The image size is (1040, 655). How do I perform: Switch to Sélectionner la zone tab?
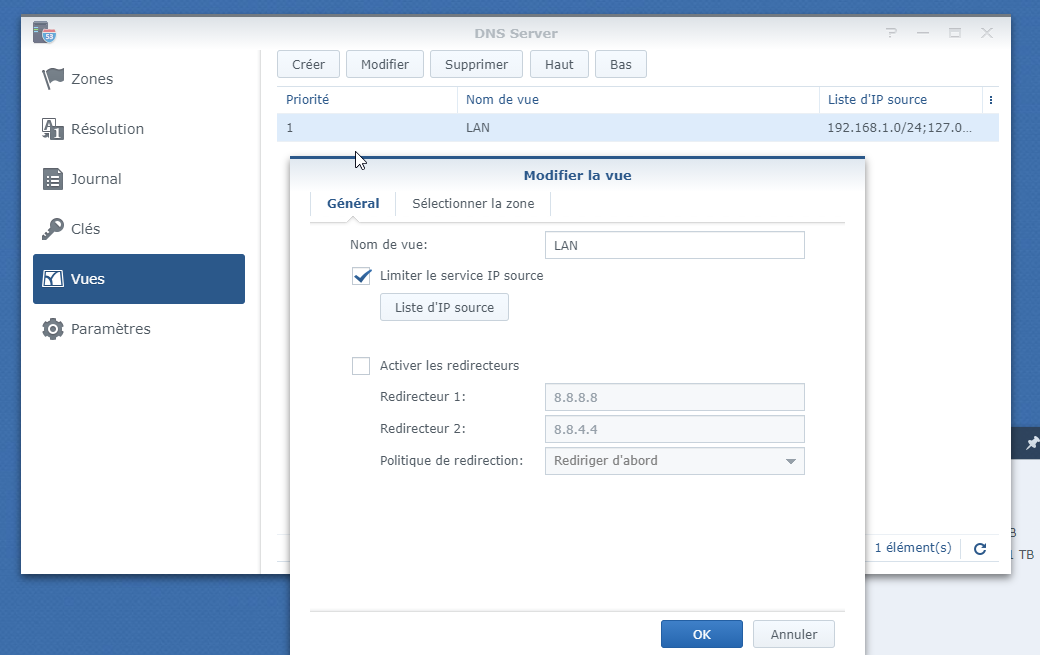[x=473, y=204]
